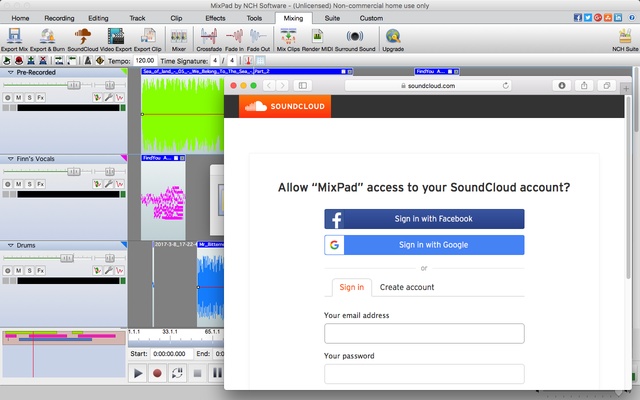The image size is (640, 400).
Task: Open the Export & Burn tool
Action: (x=47, y=39)
